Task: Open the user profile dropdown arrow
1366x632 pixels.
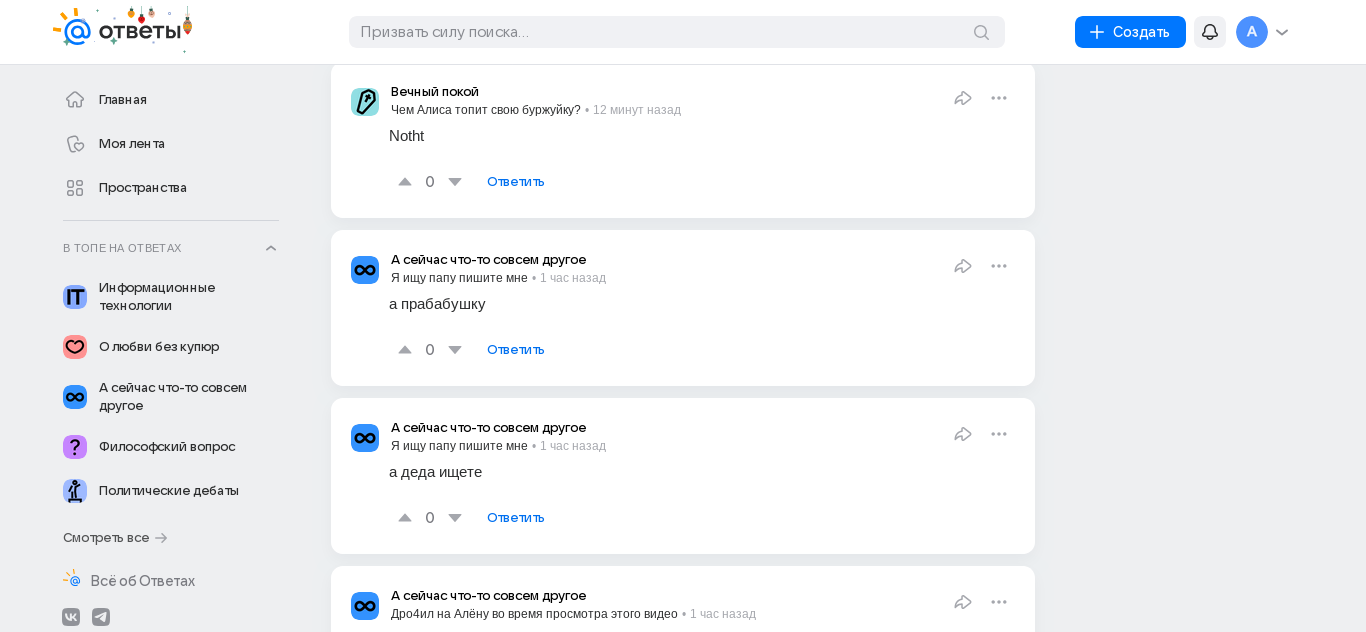Action: point(1282,32)
